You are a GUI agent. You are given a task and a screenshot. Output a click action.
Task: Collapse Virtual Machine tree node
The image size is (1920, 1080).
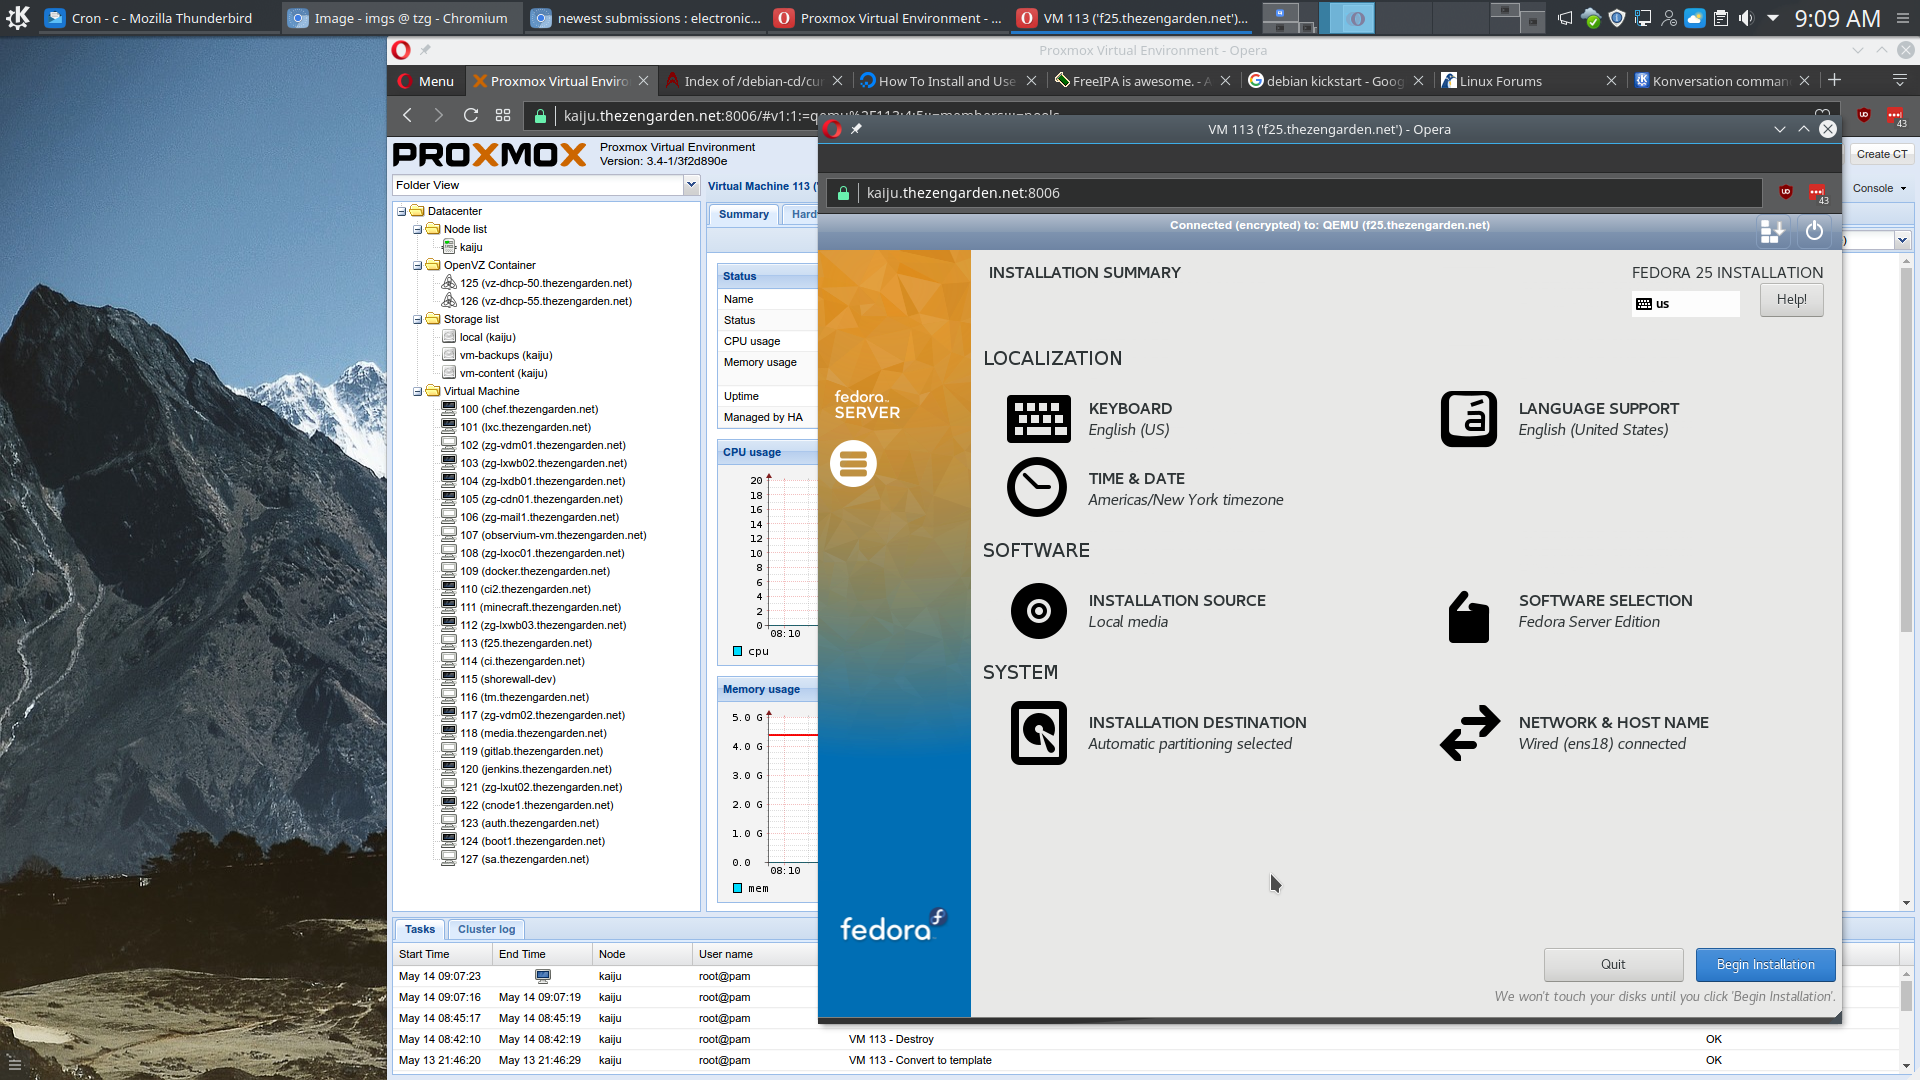click(x=418, y=391)
